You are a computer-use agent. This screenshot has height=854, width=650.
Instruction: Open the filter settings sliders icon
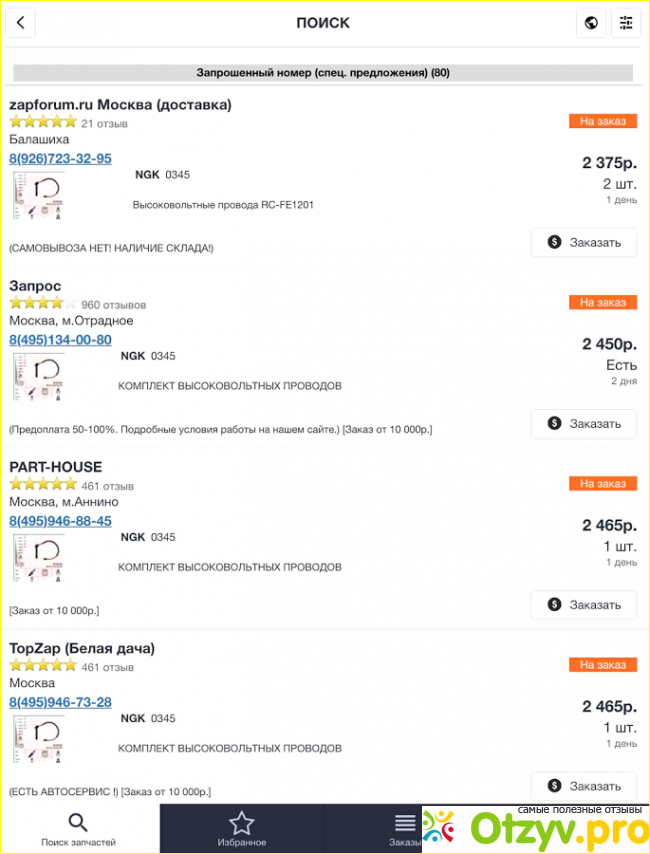pyautogui.click(x=626, y=23)
